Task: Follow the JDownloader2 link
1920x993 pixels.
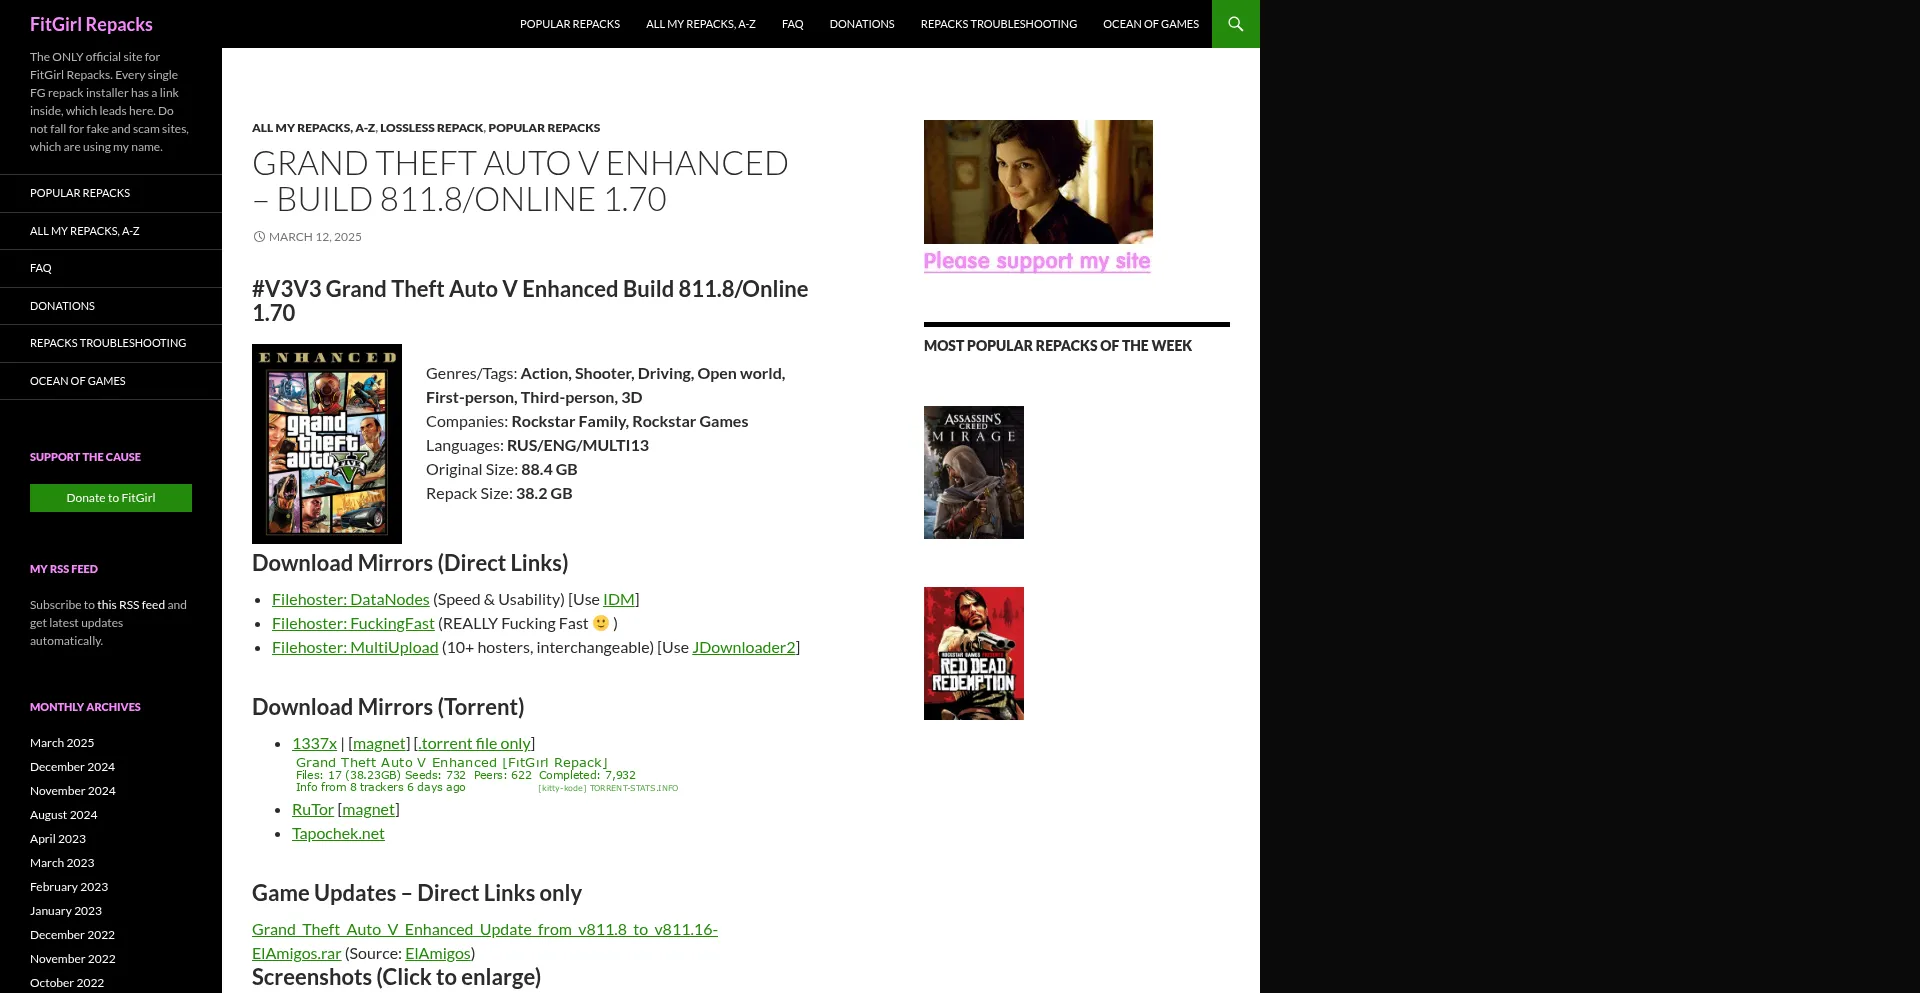Action: pos(743,647)
